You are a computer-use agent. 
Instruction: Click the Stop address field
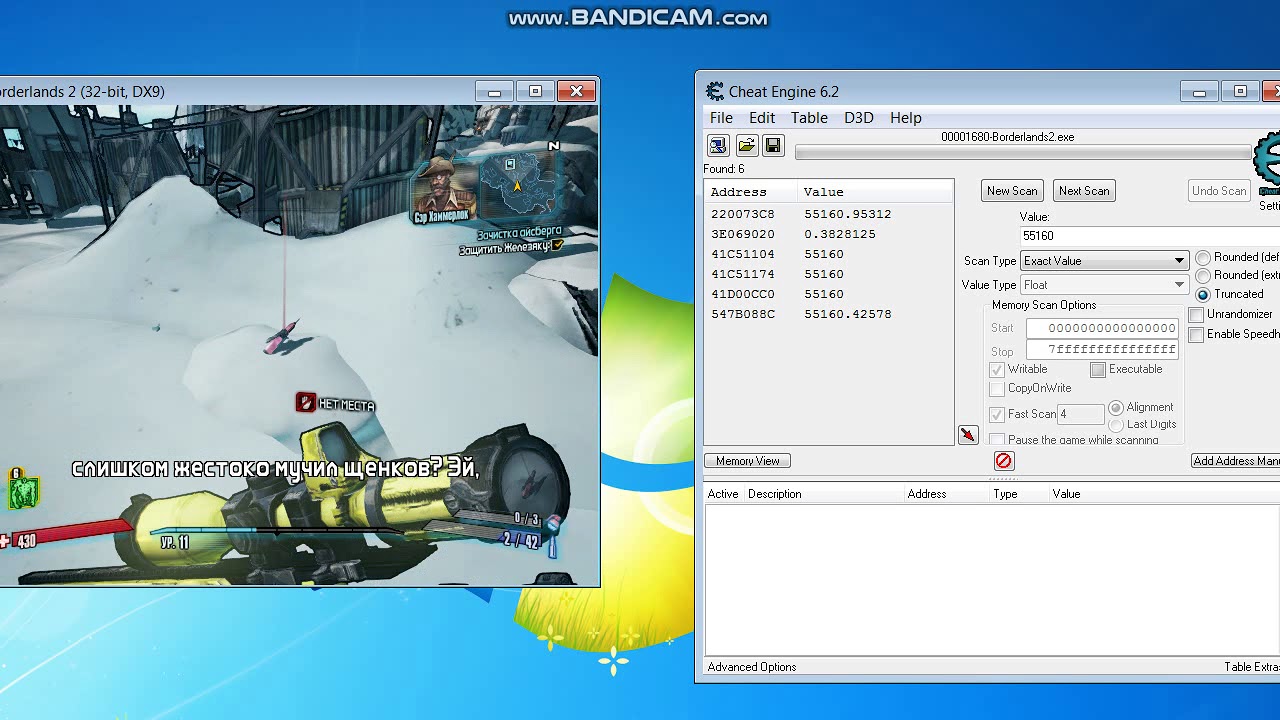pos(1102,350)
